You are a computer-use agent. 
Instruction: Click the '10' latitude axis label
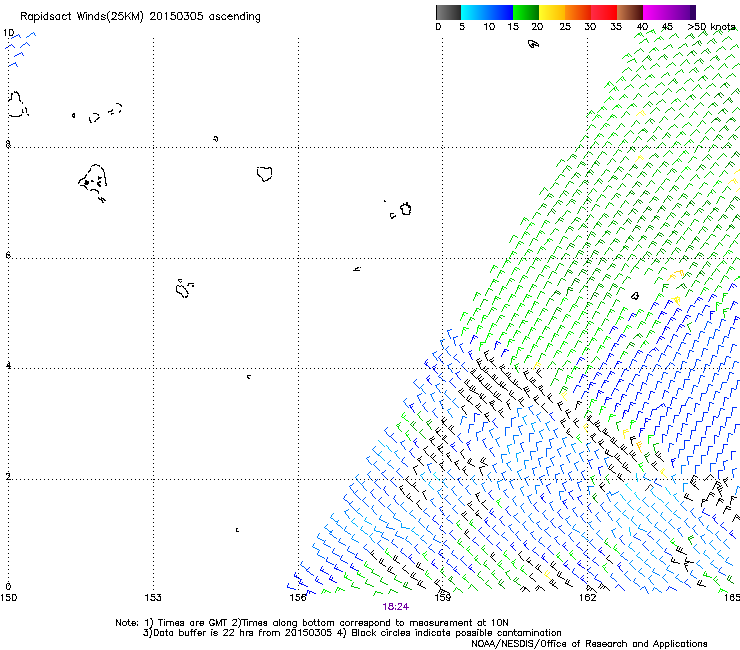[8, 33]
